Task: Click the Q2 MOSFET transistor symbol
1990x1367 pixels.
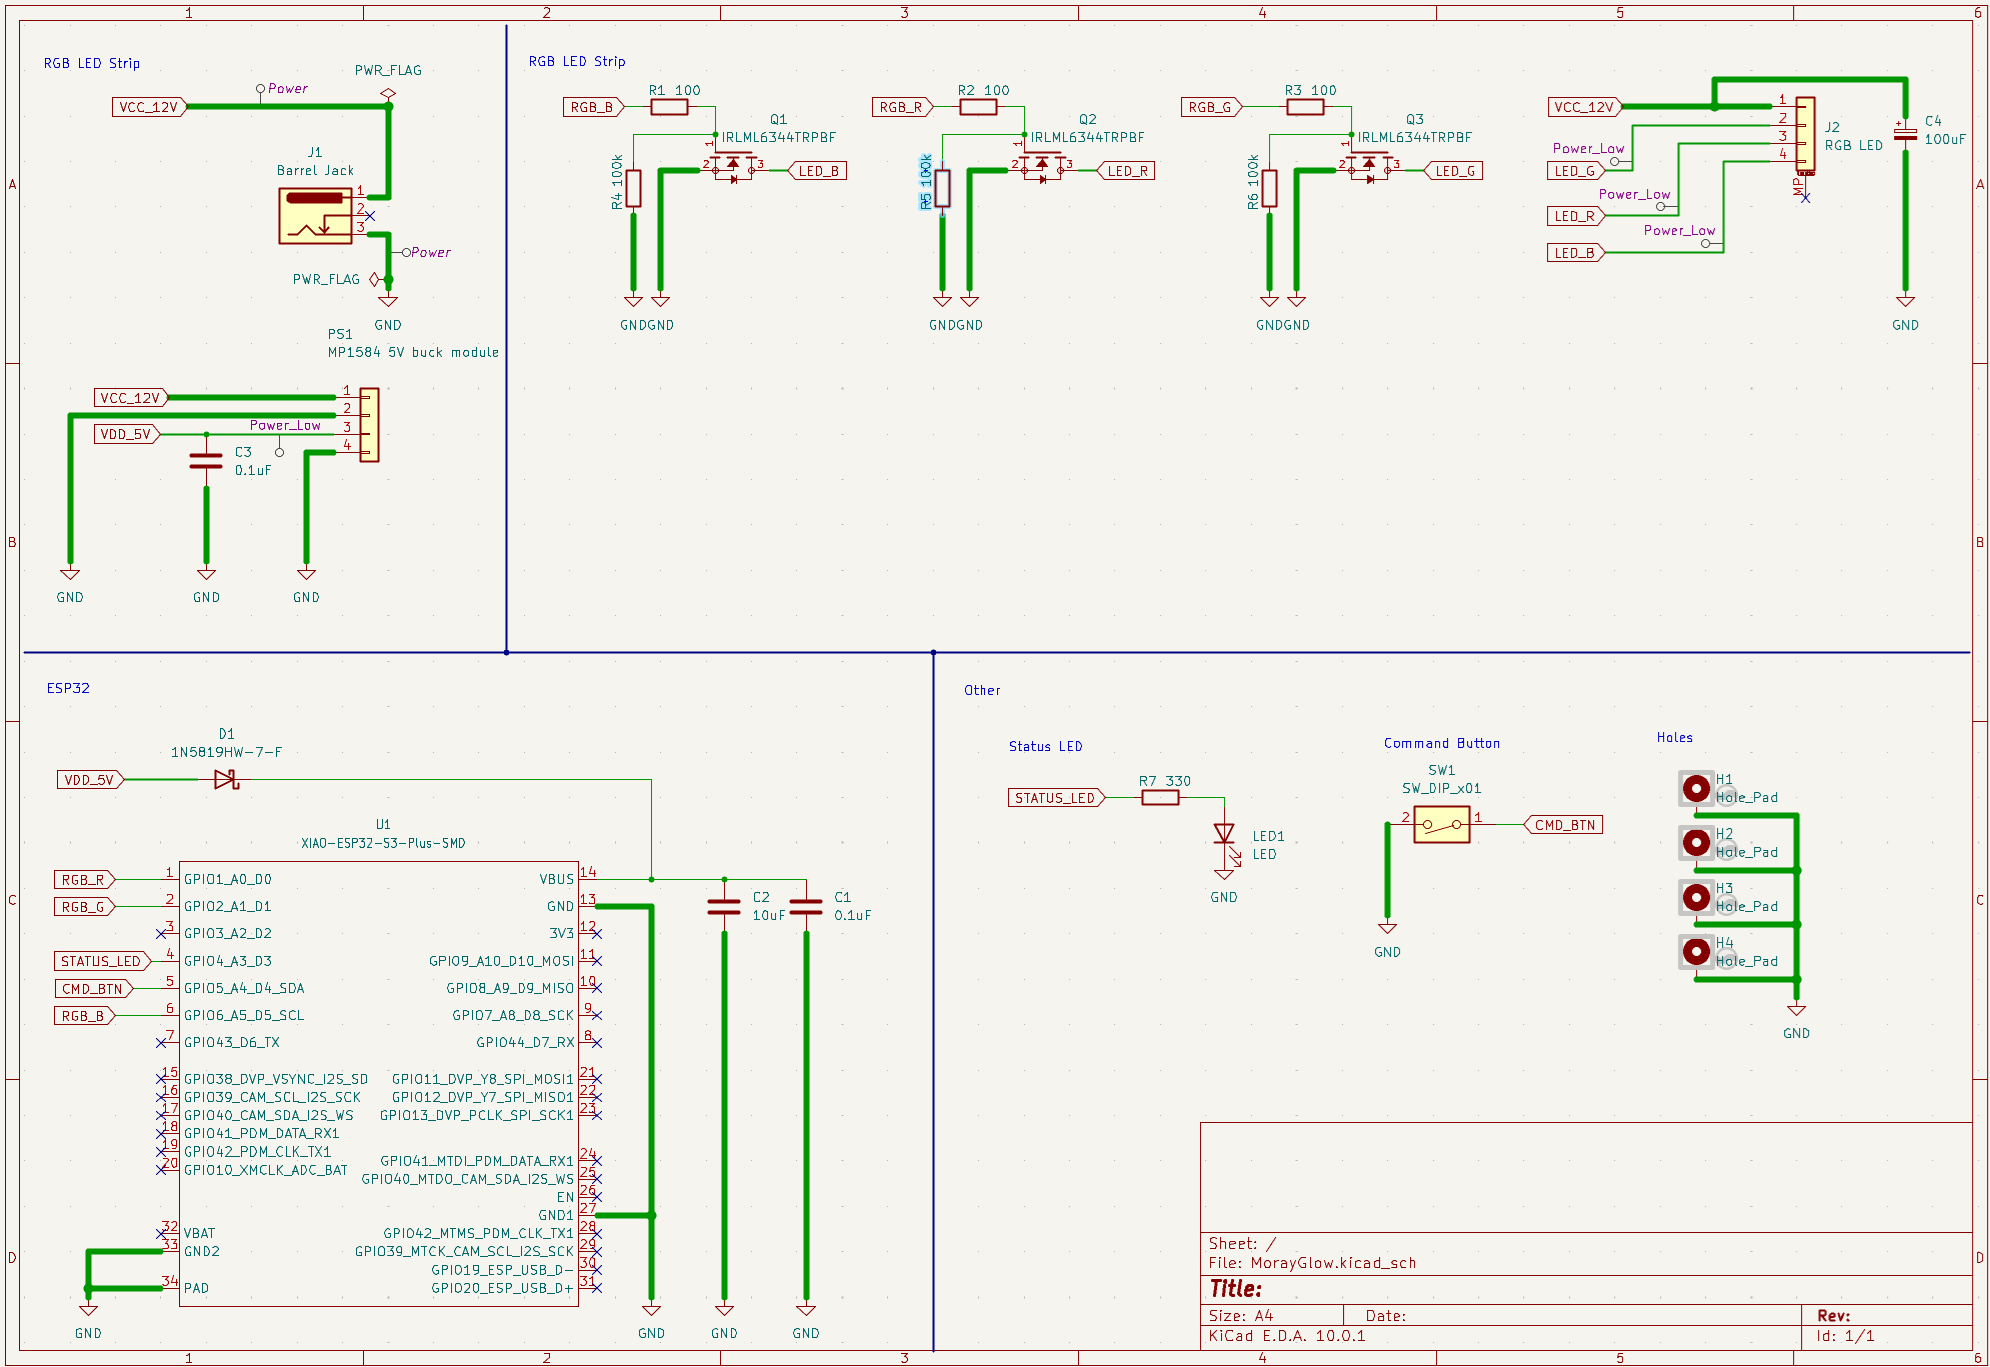Action: pos(1042,165)
